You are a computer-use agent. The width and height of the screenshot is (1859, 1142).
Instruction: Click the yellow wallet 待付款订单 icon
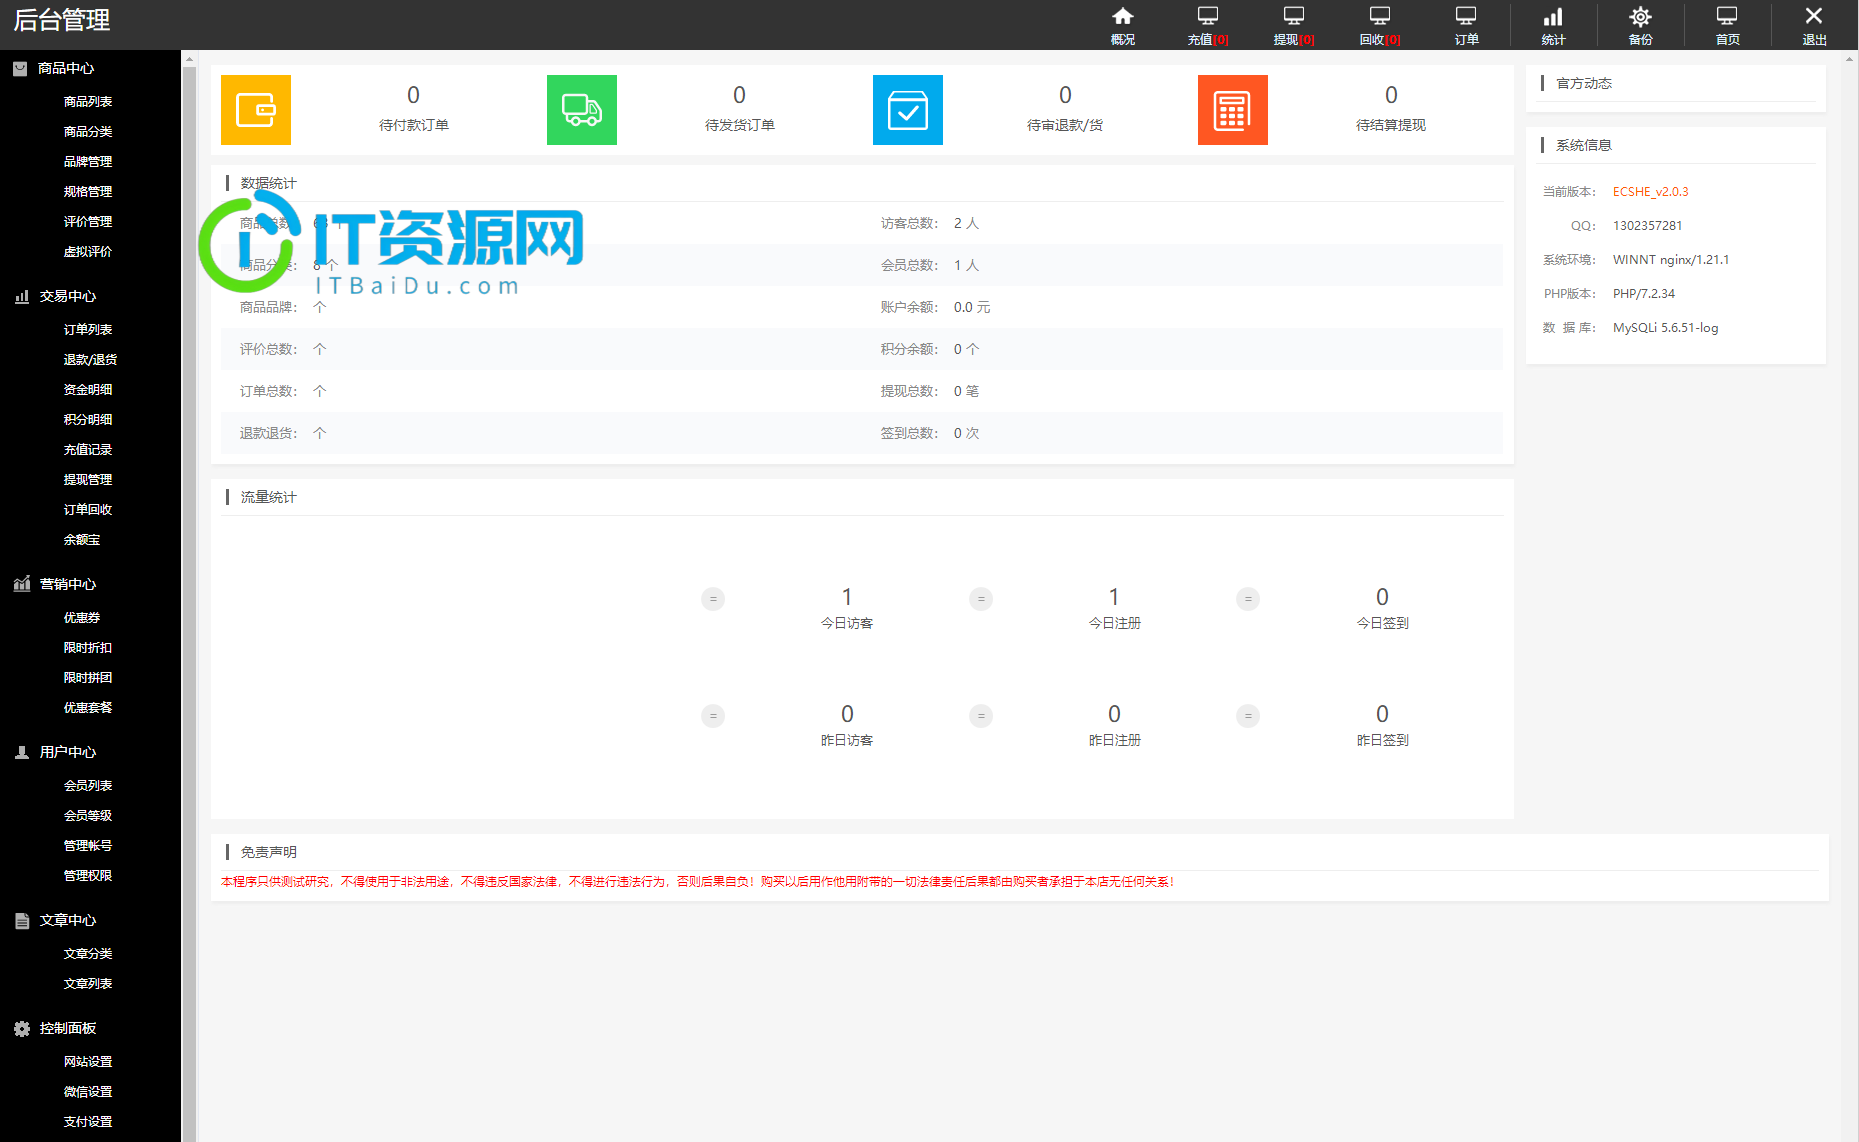click(x=256, y=110)
